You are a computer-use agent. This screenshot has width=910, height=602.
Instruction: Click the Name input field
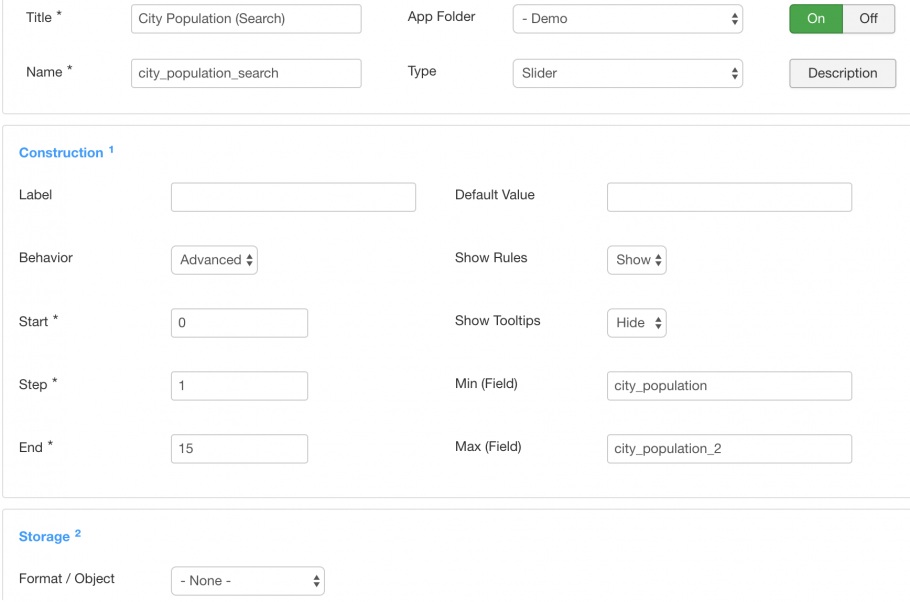pyautogui.click(x=246, y=73)
